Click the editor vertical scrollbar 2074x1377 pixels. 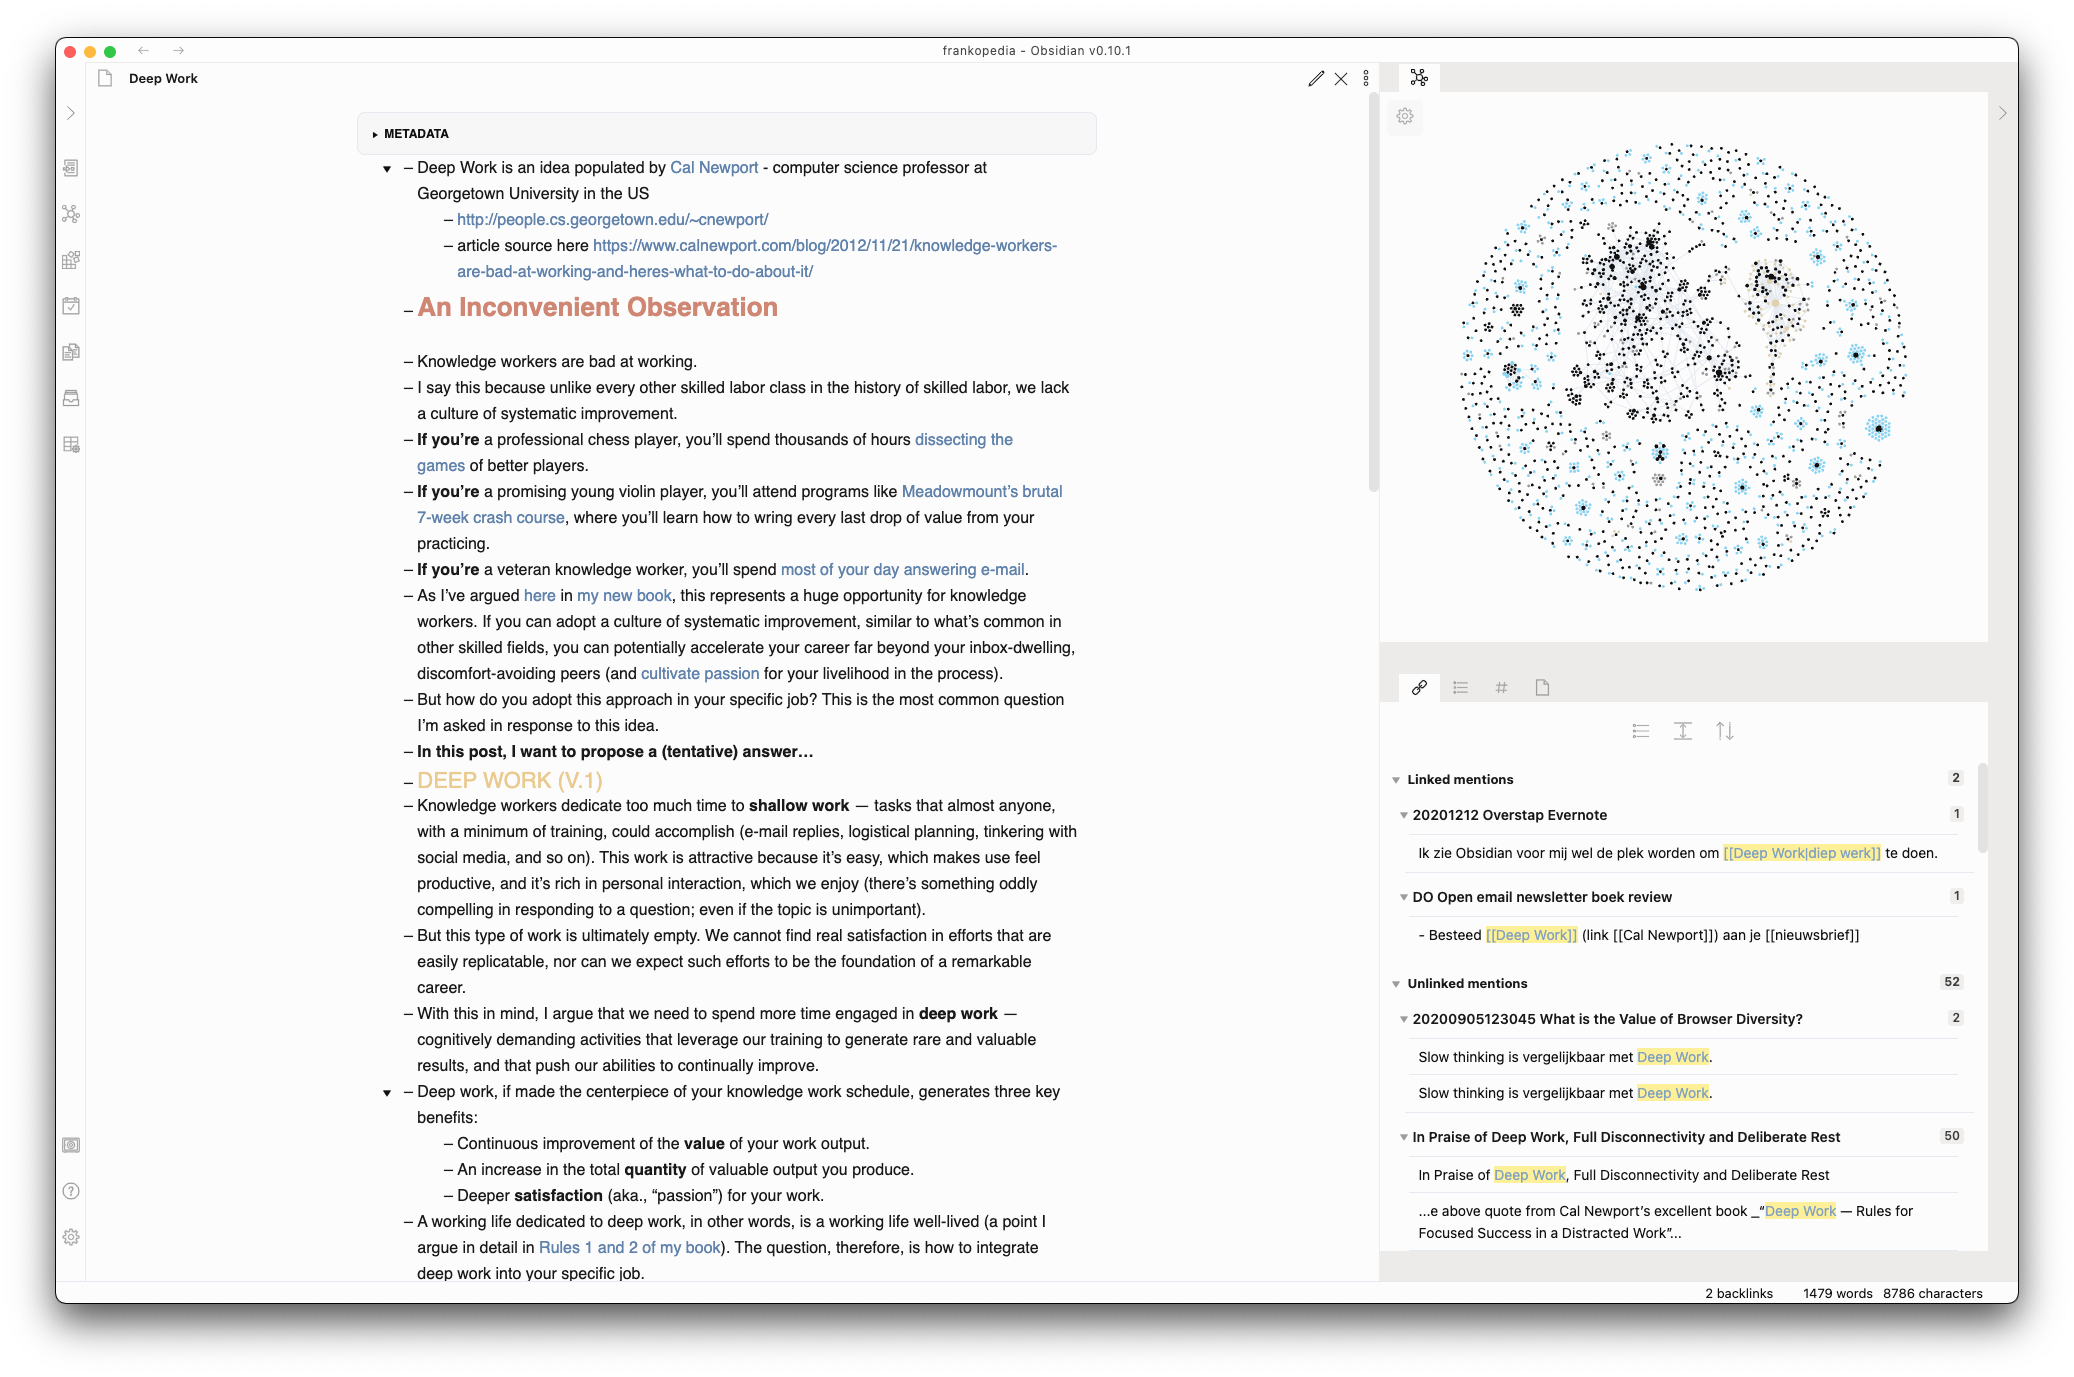click(x=1373, y=290)
